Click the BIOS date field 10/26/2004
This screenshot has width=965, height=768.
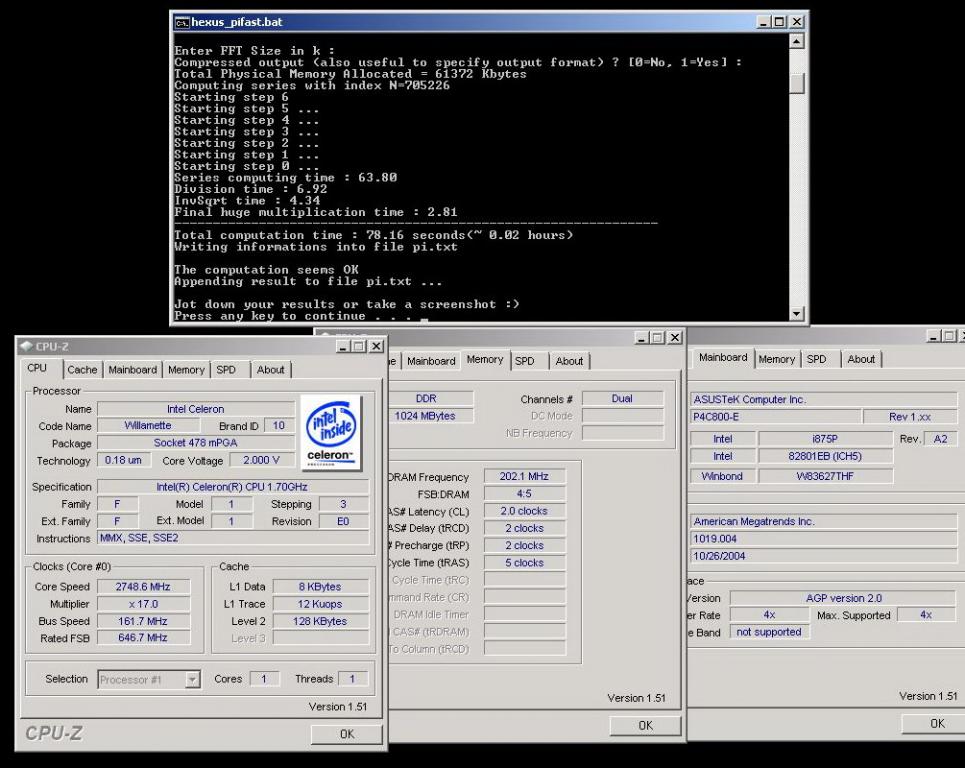(823, 556)
